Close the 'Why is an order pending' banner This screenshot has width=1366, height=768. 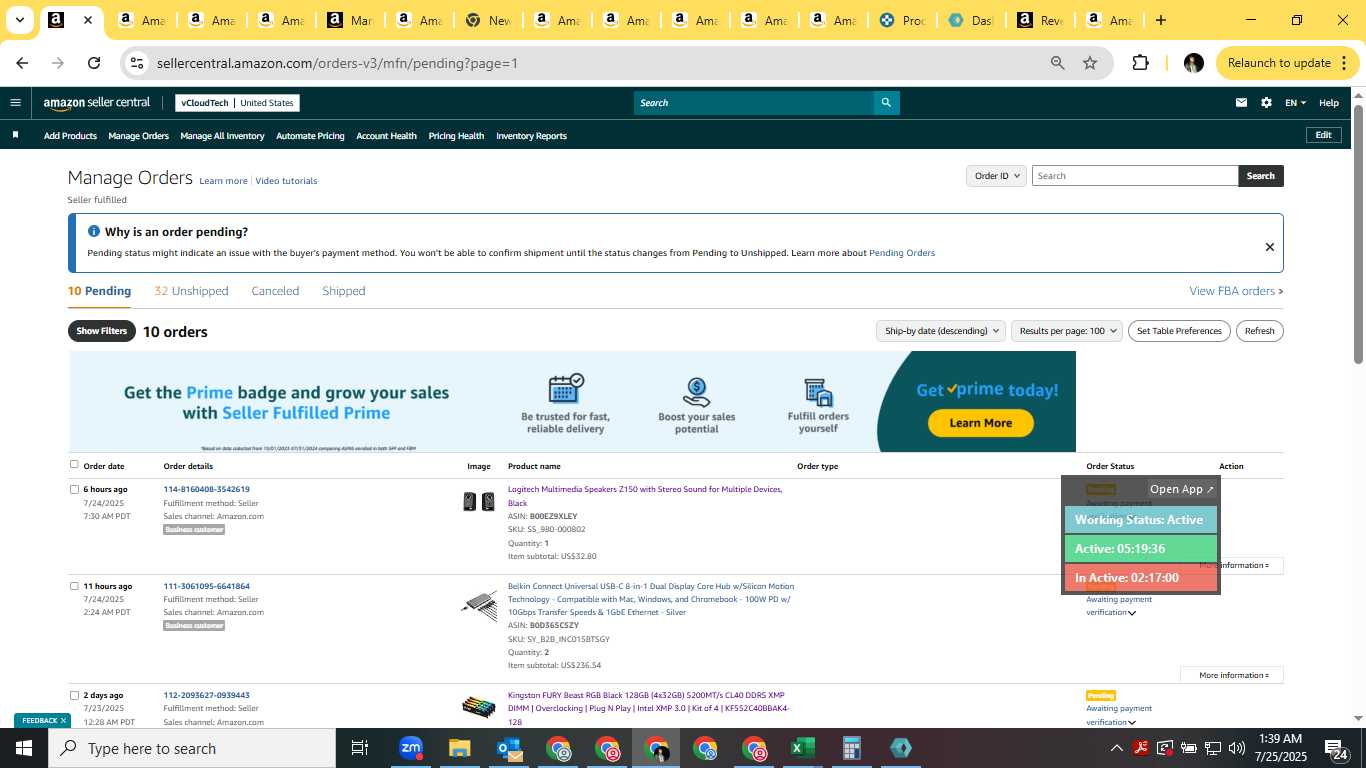[1269, 247]
